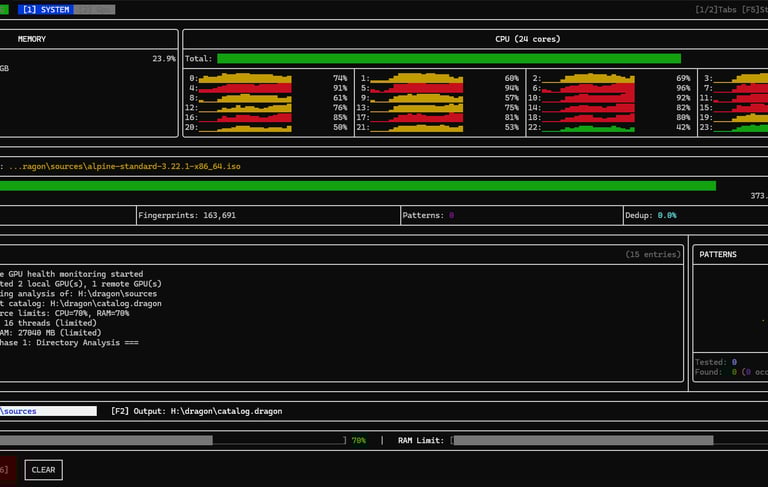Viewport: 768px width, 487px height.
Task: Click the Total CPU usage bar
Action: pyautogui.click(x=448, y=59)
